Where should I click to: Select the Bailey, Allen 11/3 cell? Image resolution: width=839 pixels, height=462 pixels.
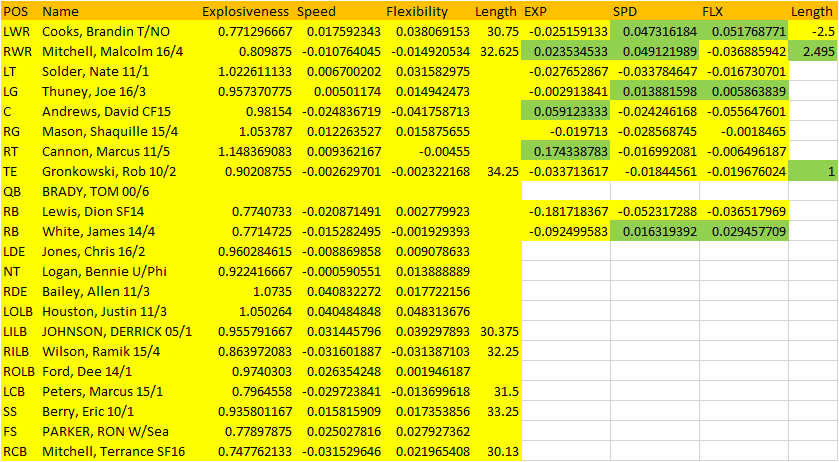96,292
